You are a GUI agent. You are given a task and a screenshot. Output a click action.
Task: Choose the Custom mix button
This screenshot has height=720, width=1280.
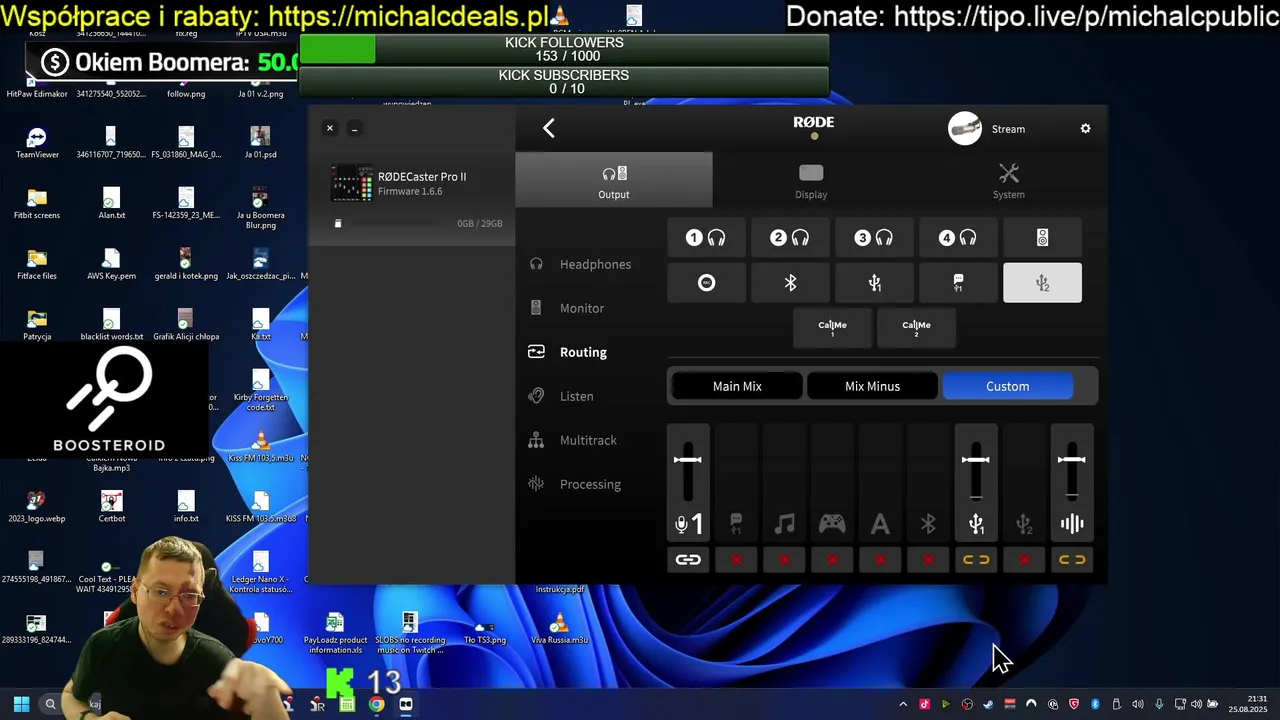tap(1007, 386)
